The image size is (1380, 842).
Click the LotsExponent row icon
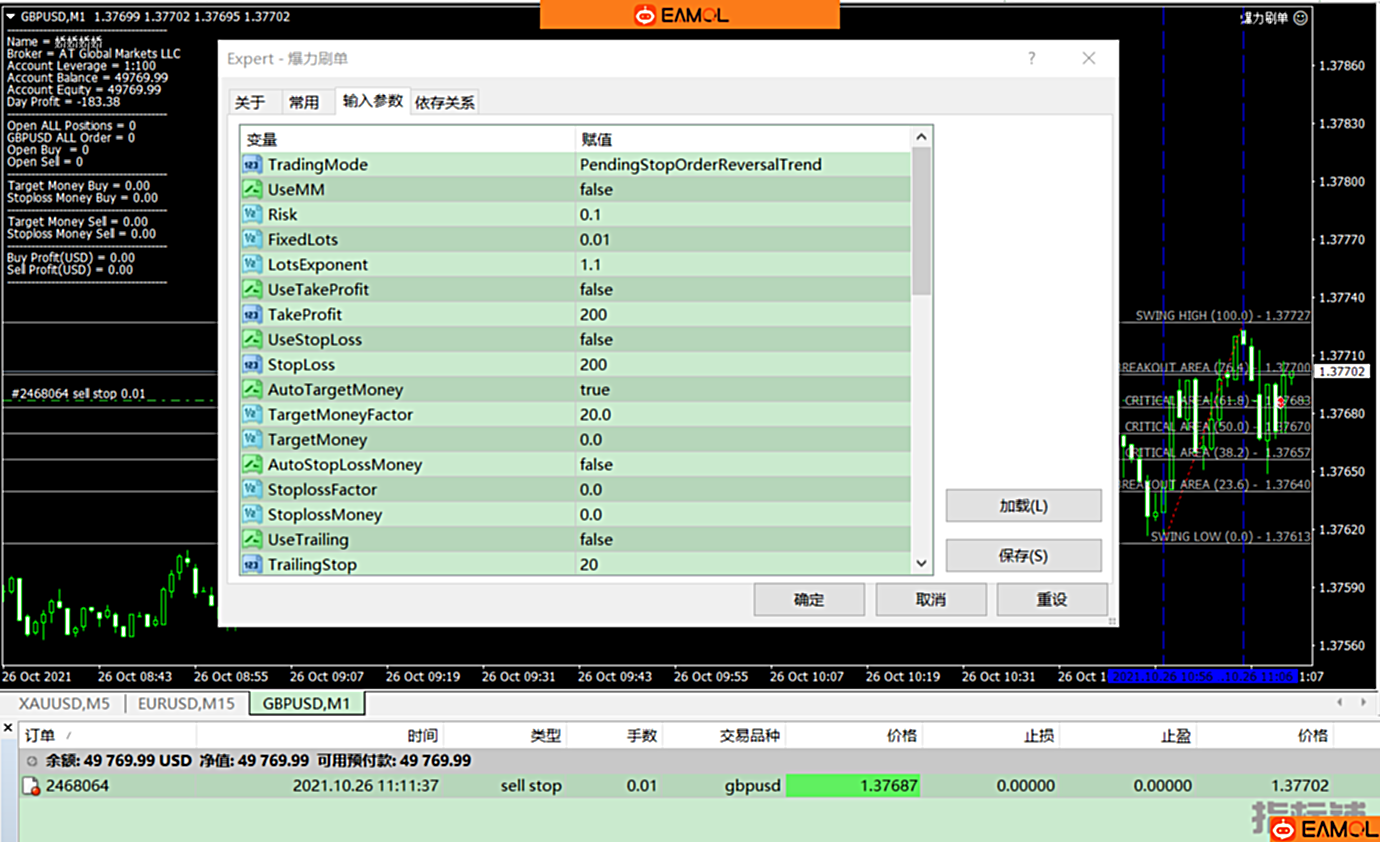click(252, 265)
